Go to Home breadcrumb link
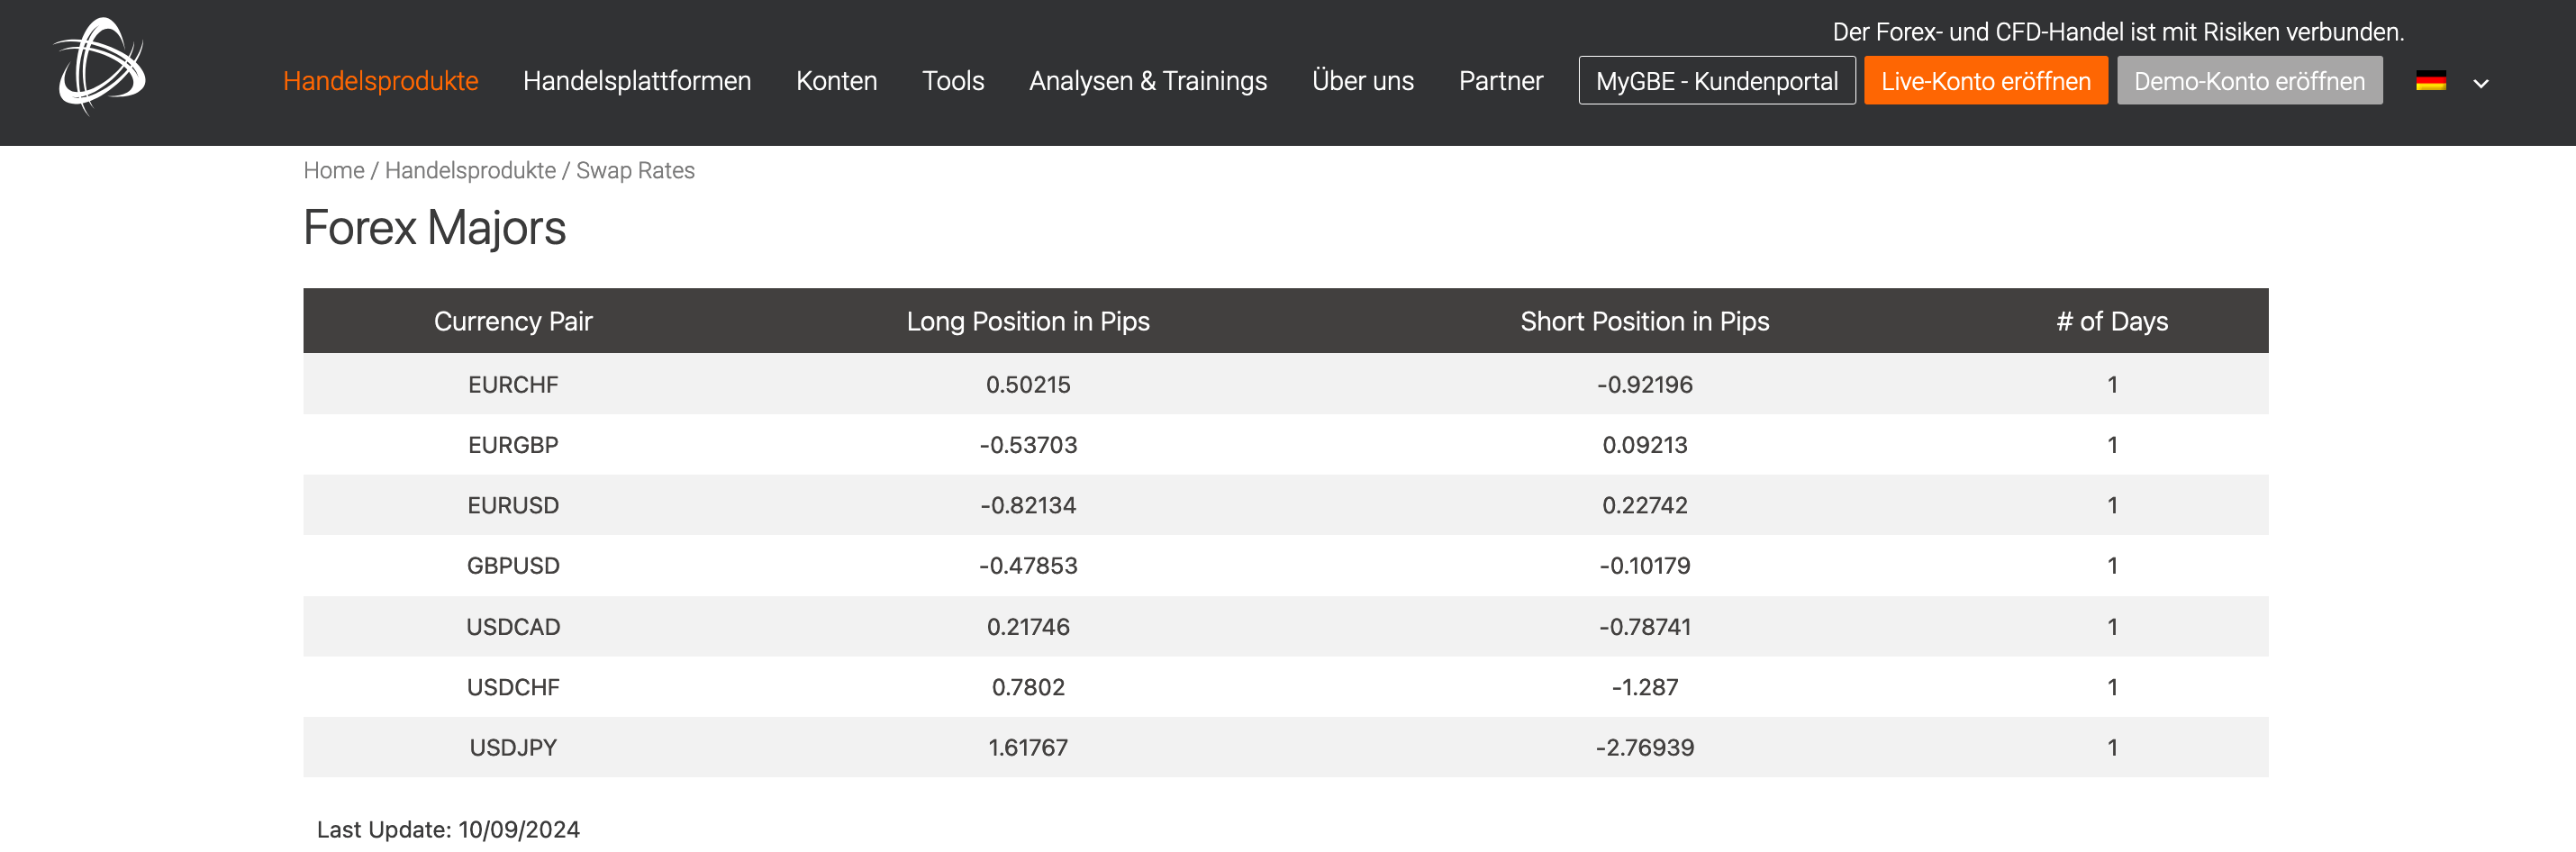Image resolution: width=2576 pixels, height=852 pixels. [333, 171]
